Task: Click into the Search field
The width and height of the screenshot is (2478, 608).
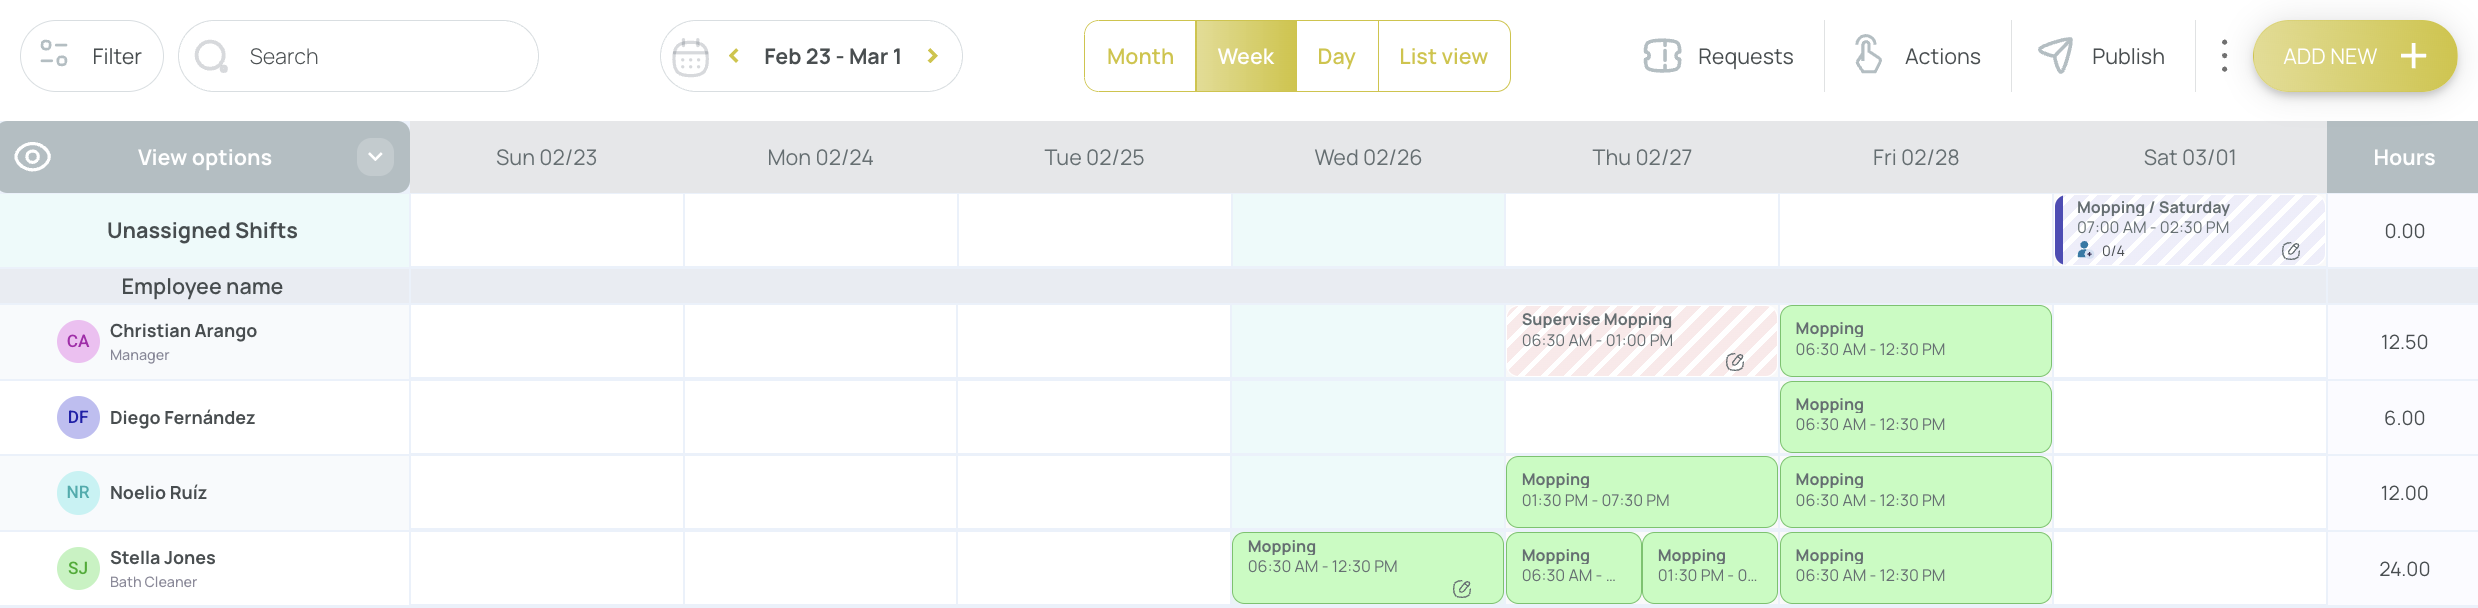Action: point(358,56)
